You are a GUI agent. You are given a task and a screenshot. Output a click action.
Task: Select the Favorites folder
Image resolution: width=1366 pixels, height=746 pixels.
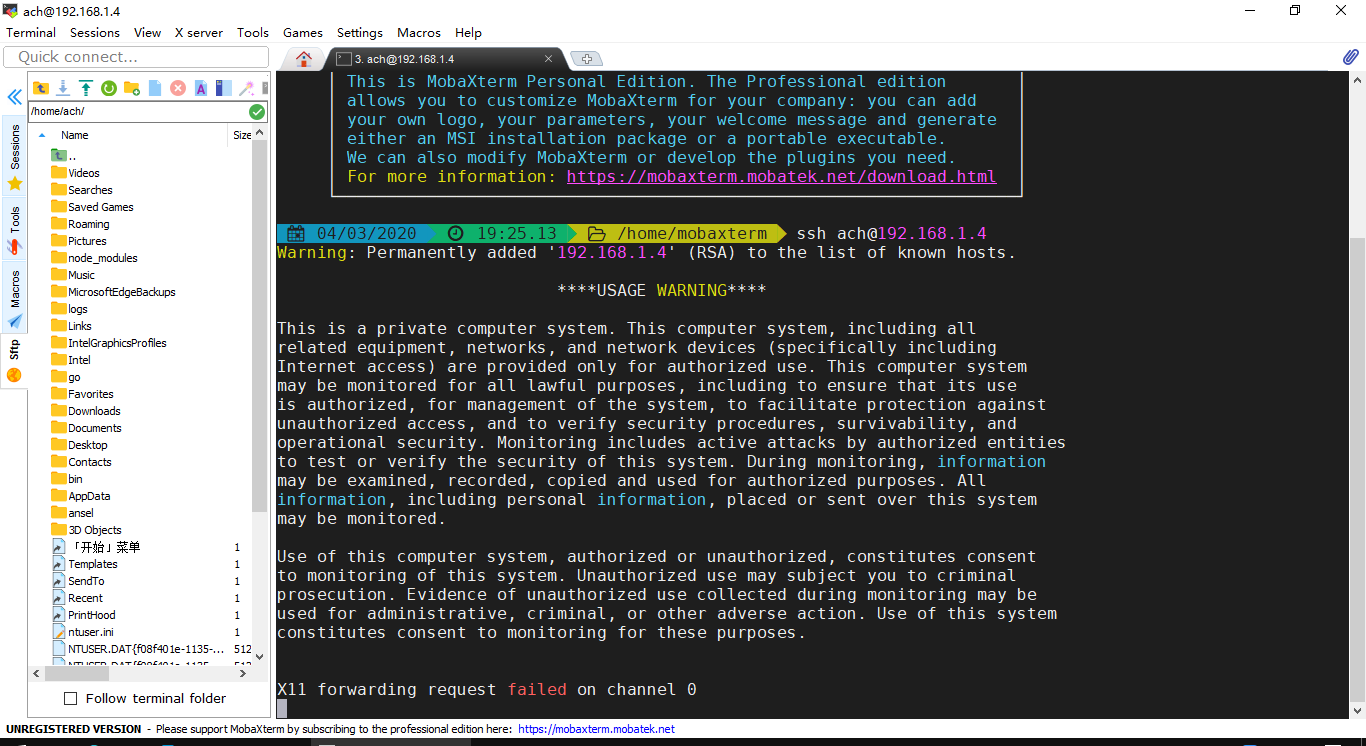[x=83, y=394]
